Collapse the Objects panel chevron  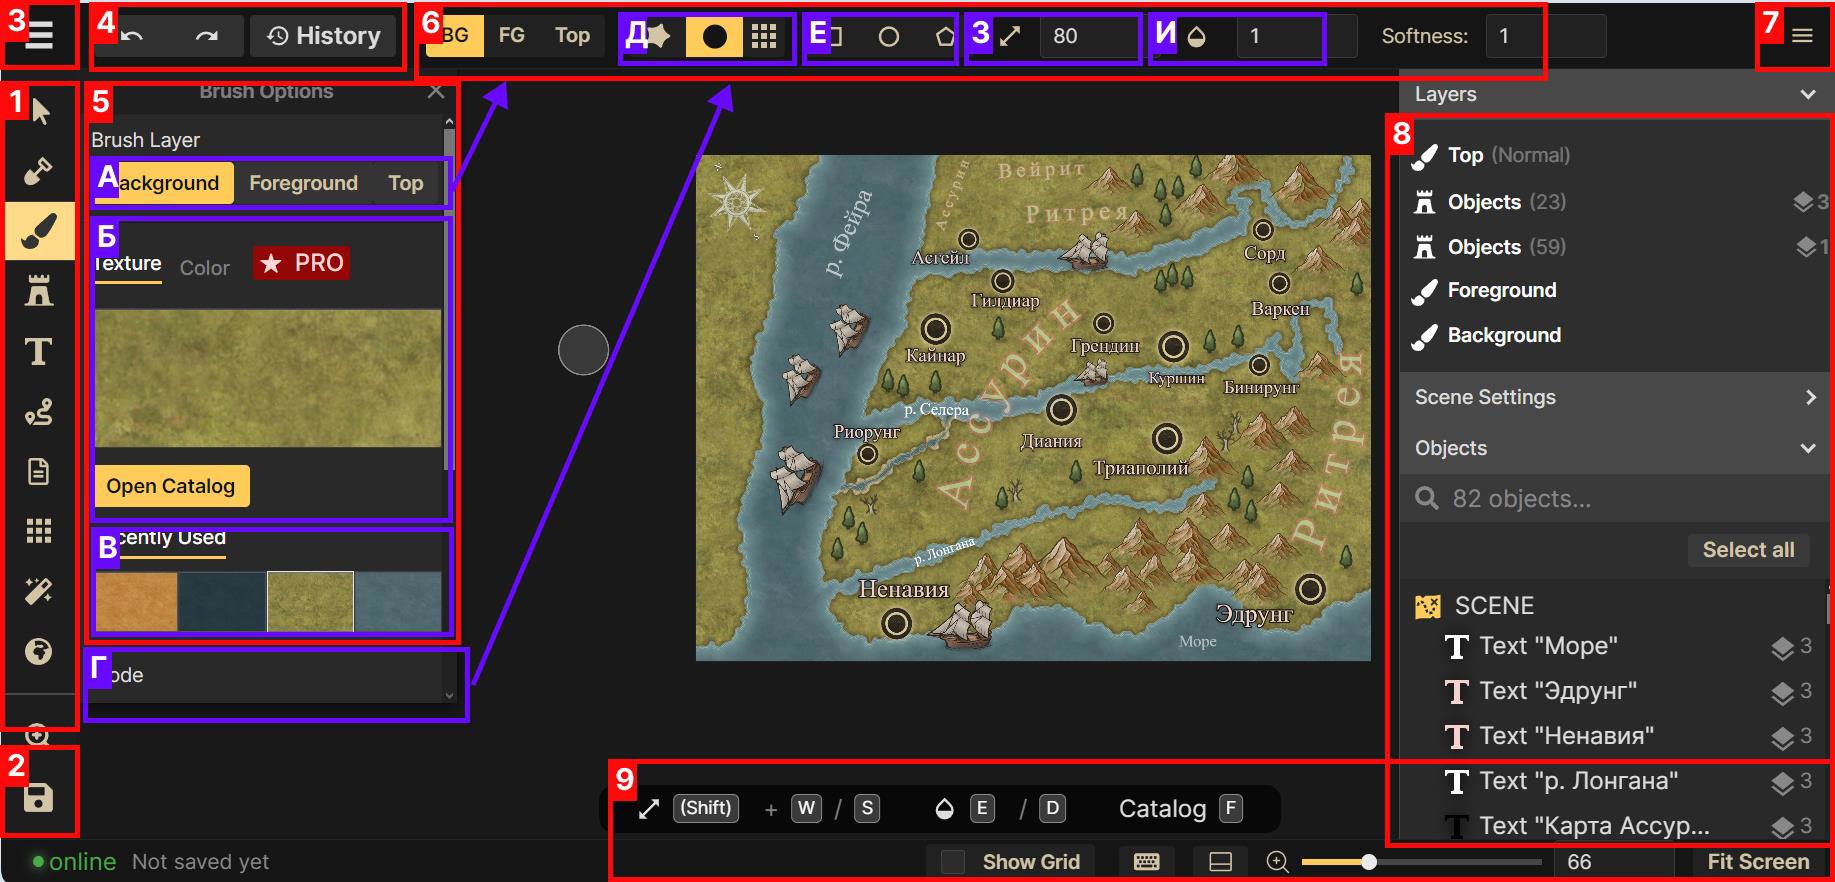(x=1807, y=448)
